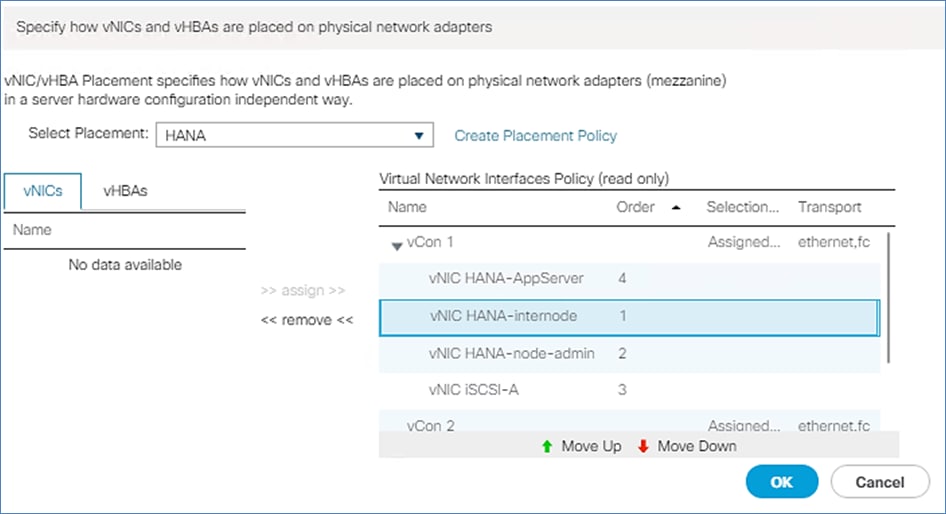
Task: Click the vertical scrollbar of policy table
Action: point(889,297)
